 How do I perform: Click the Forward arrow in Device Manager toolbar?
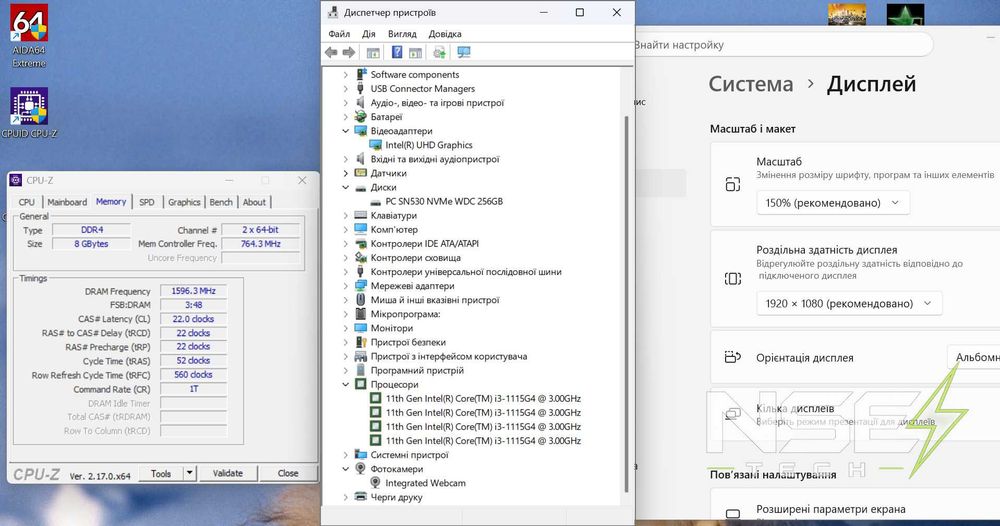coord(348,52)
